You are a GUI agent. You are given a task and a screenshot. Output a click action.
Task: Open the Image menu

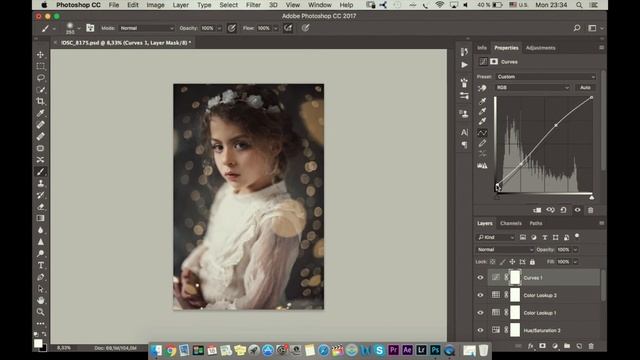(x=155, y=5)
